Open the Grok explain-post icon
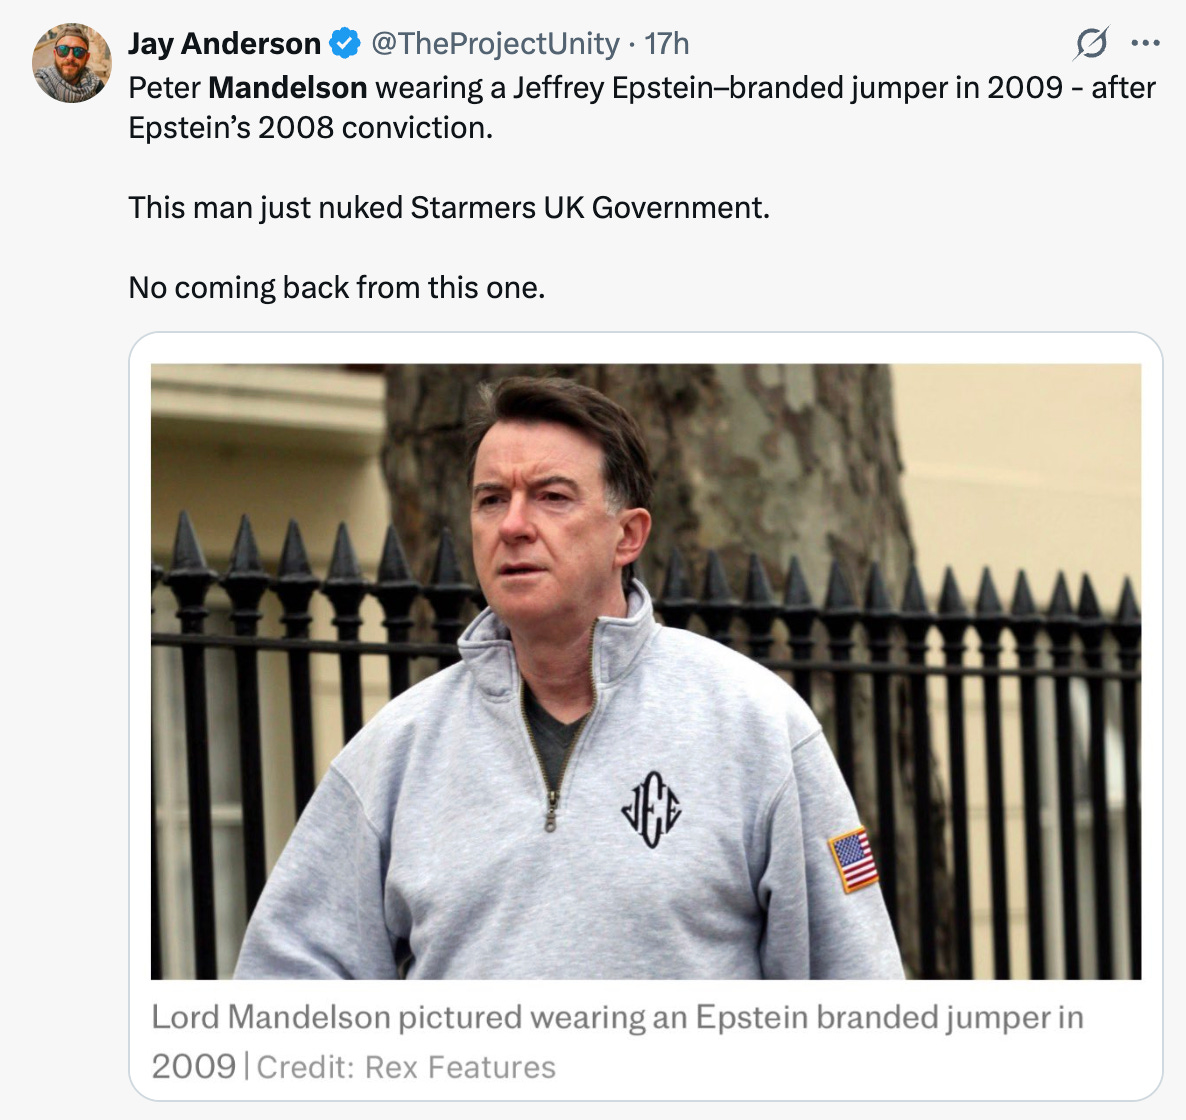The image size is (1186, 1120). 1091,43
